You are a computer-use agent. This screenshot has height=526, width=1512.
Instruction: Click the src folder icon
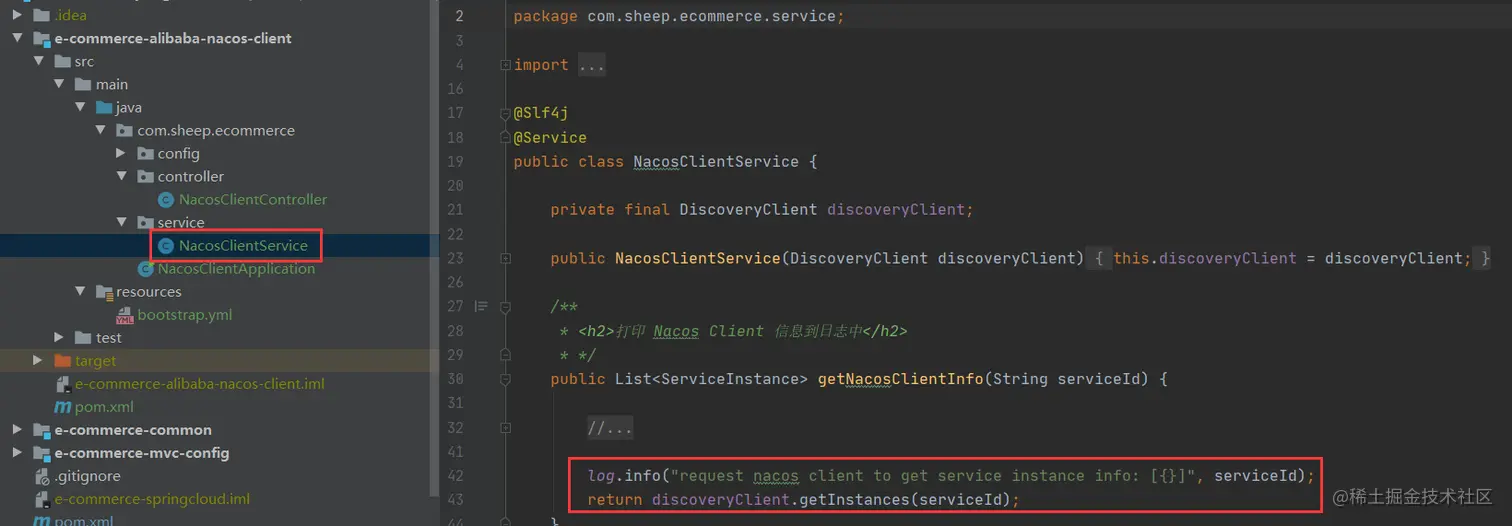point(62,61)
